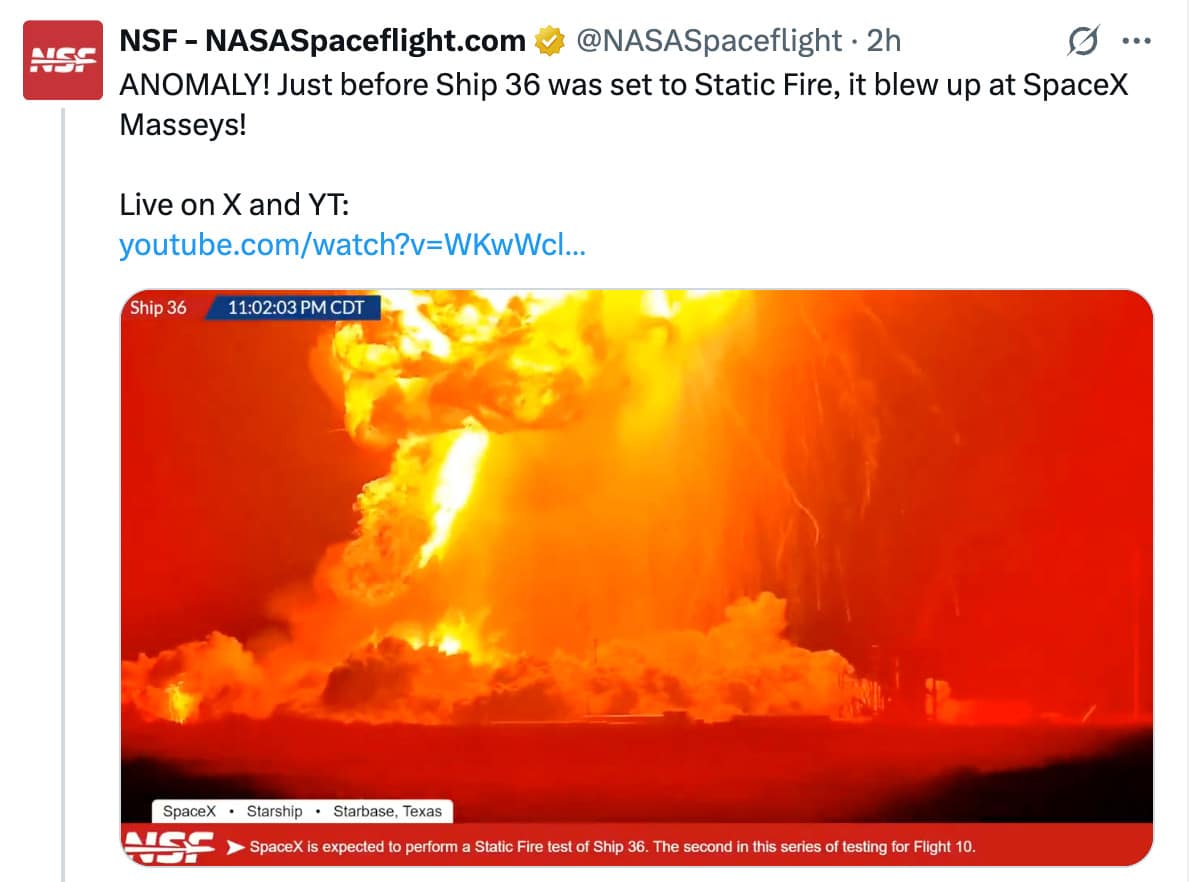Click the 11:02:03 PM CDT time badge
Image resolution: width=1192 pixels, height=882 pixels.
296,307
